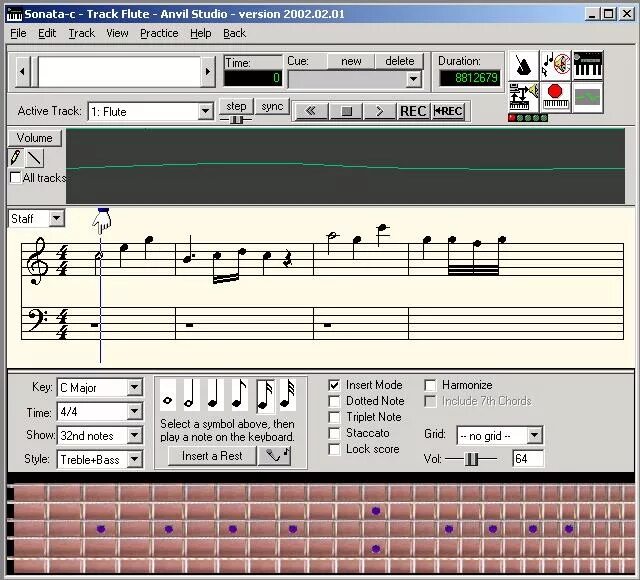Click the Vol slider handle

[471, 459]
